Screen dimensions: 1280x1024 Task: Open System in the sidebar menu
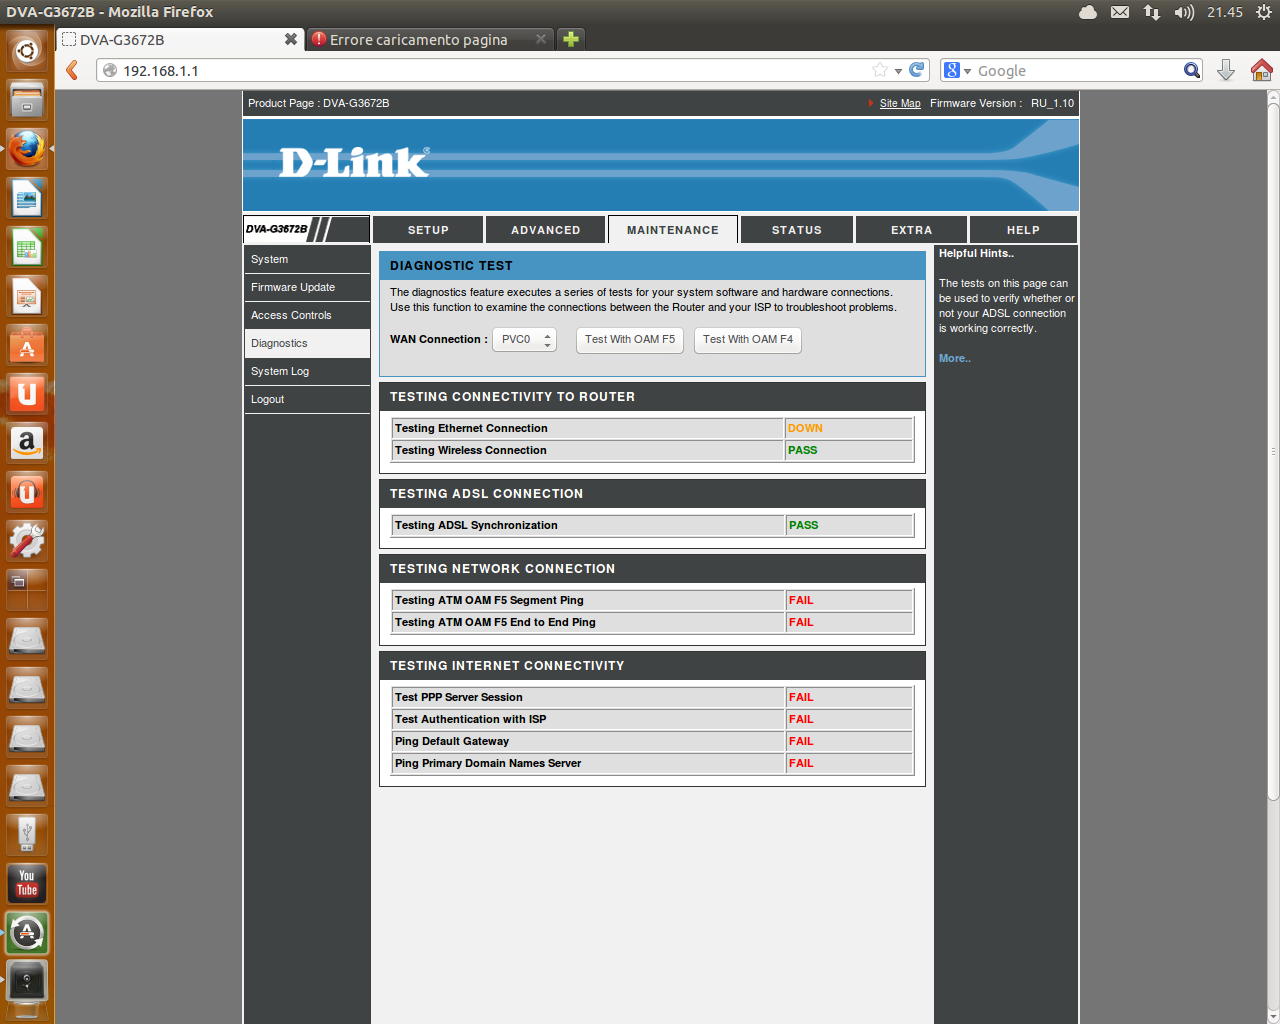click(x=307, y=259)
